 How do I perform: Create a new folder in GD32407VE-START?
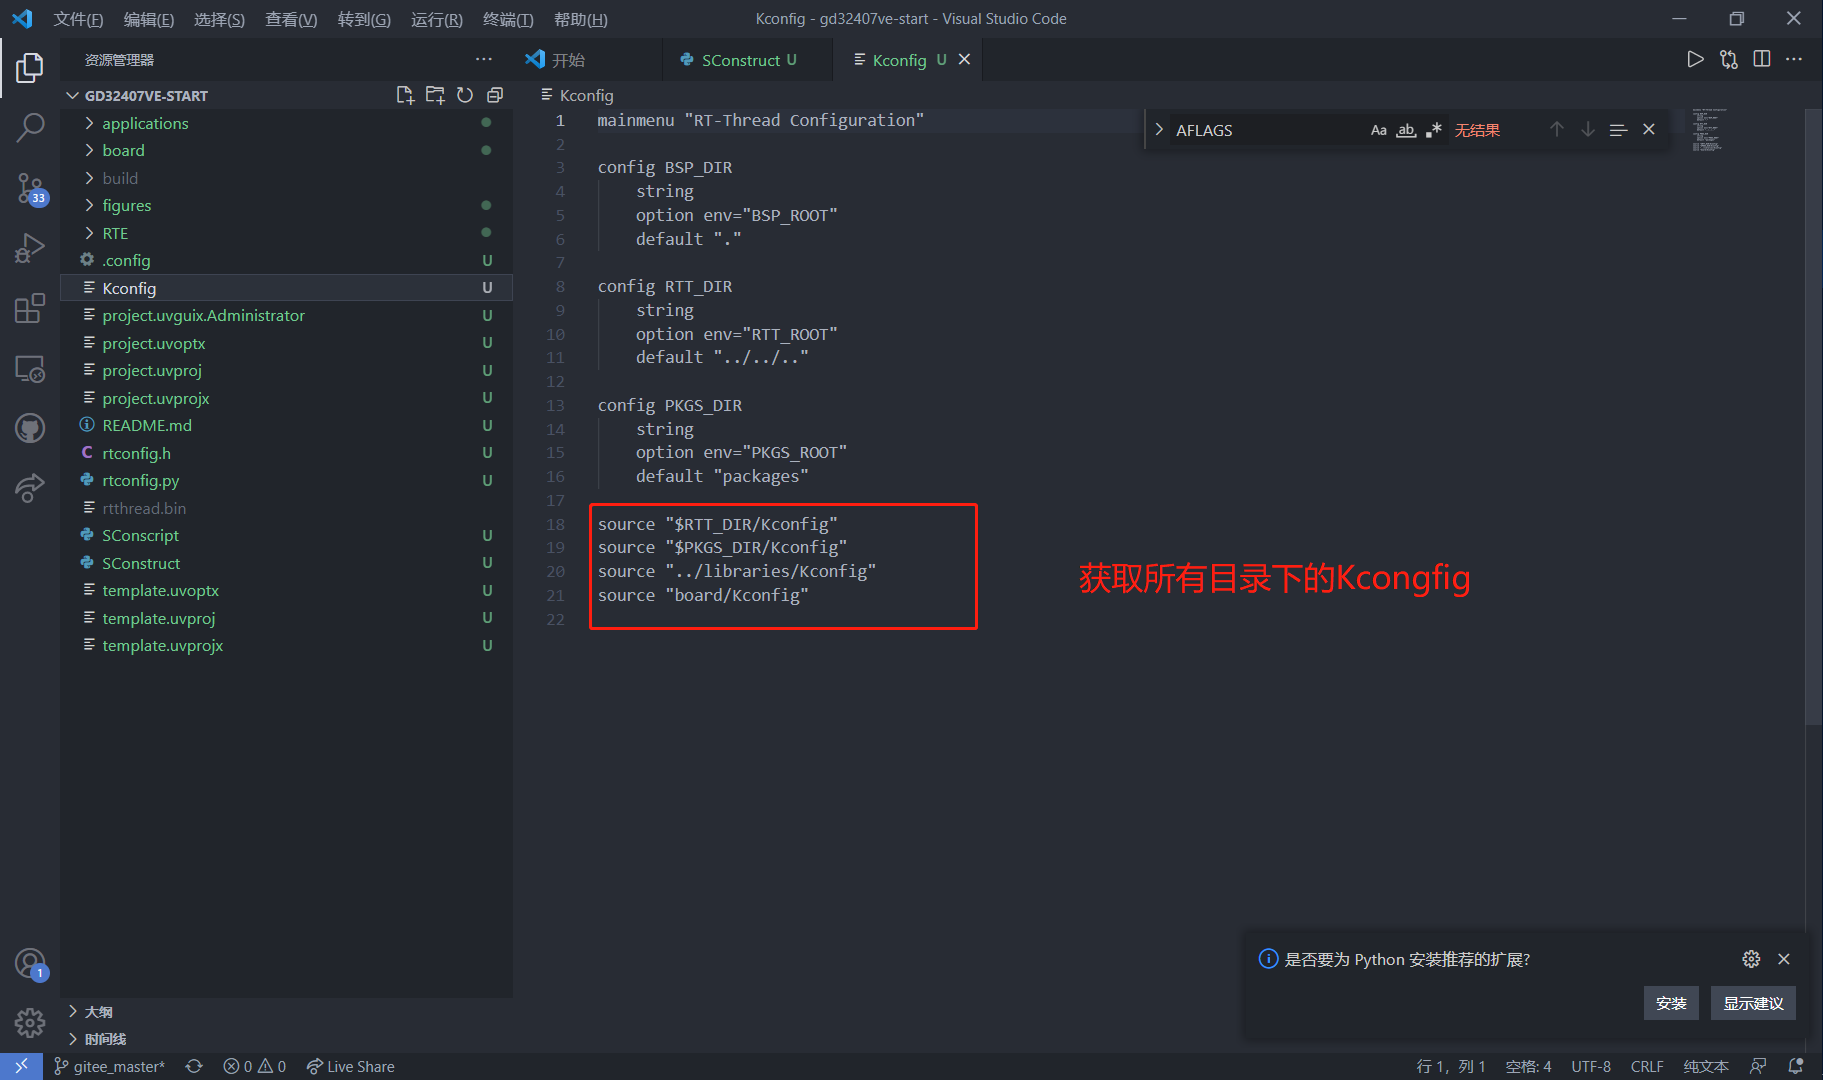pos(435,95)
